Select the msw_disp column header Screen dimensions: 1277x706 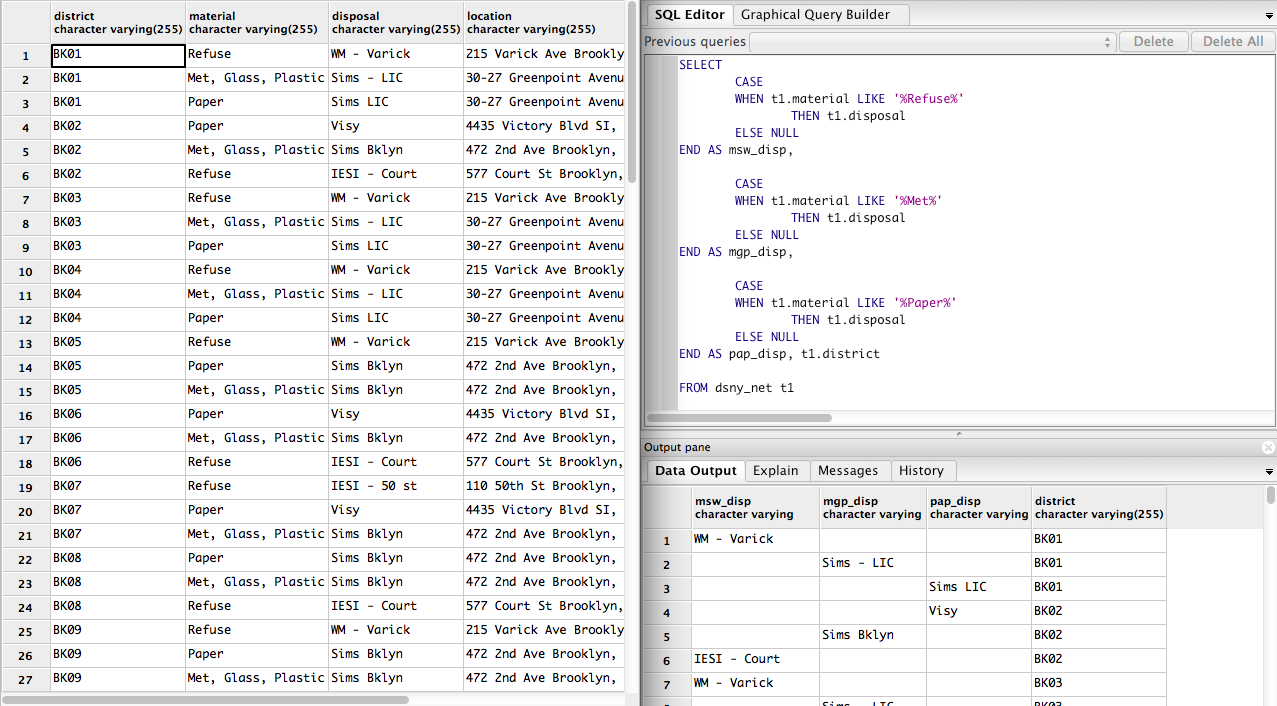pyautogui.click(x=754, y=508)
